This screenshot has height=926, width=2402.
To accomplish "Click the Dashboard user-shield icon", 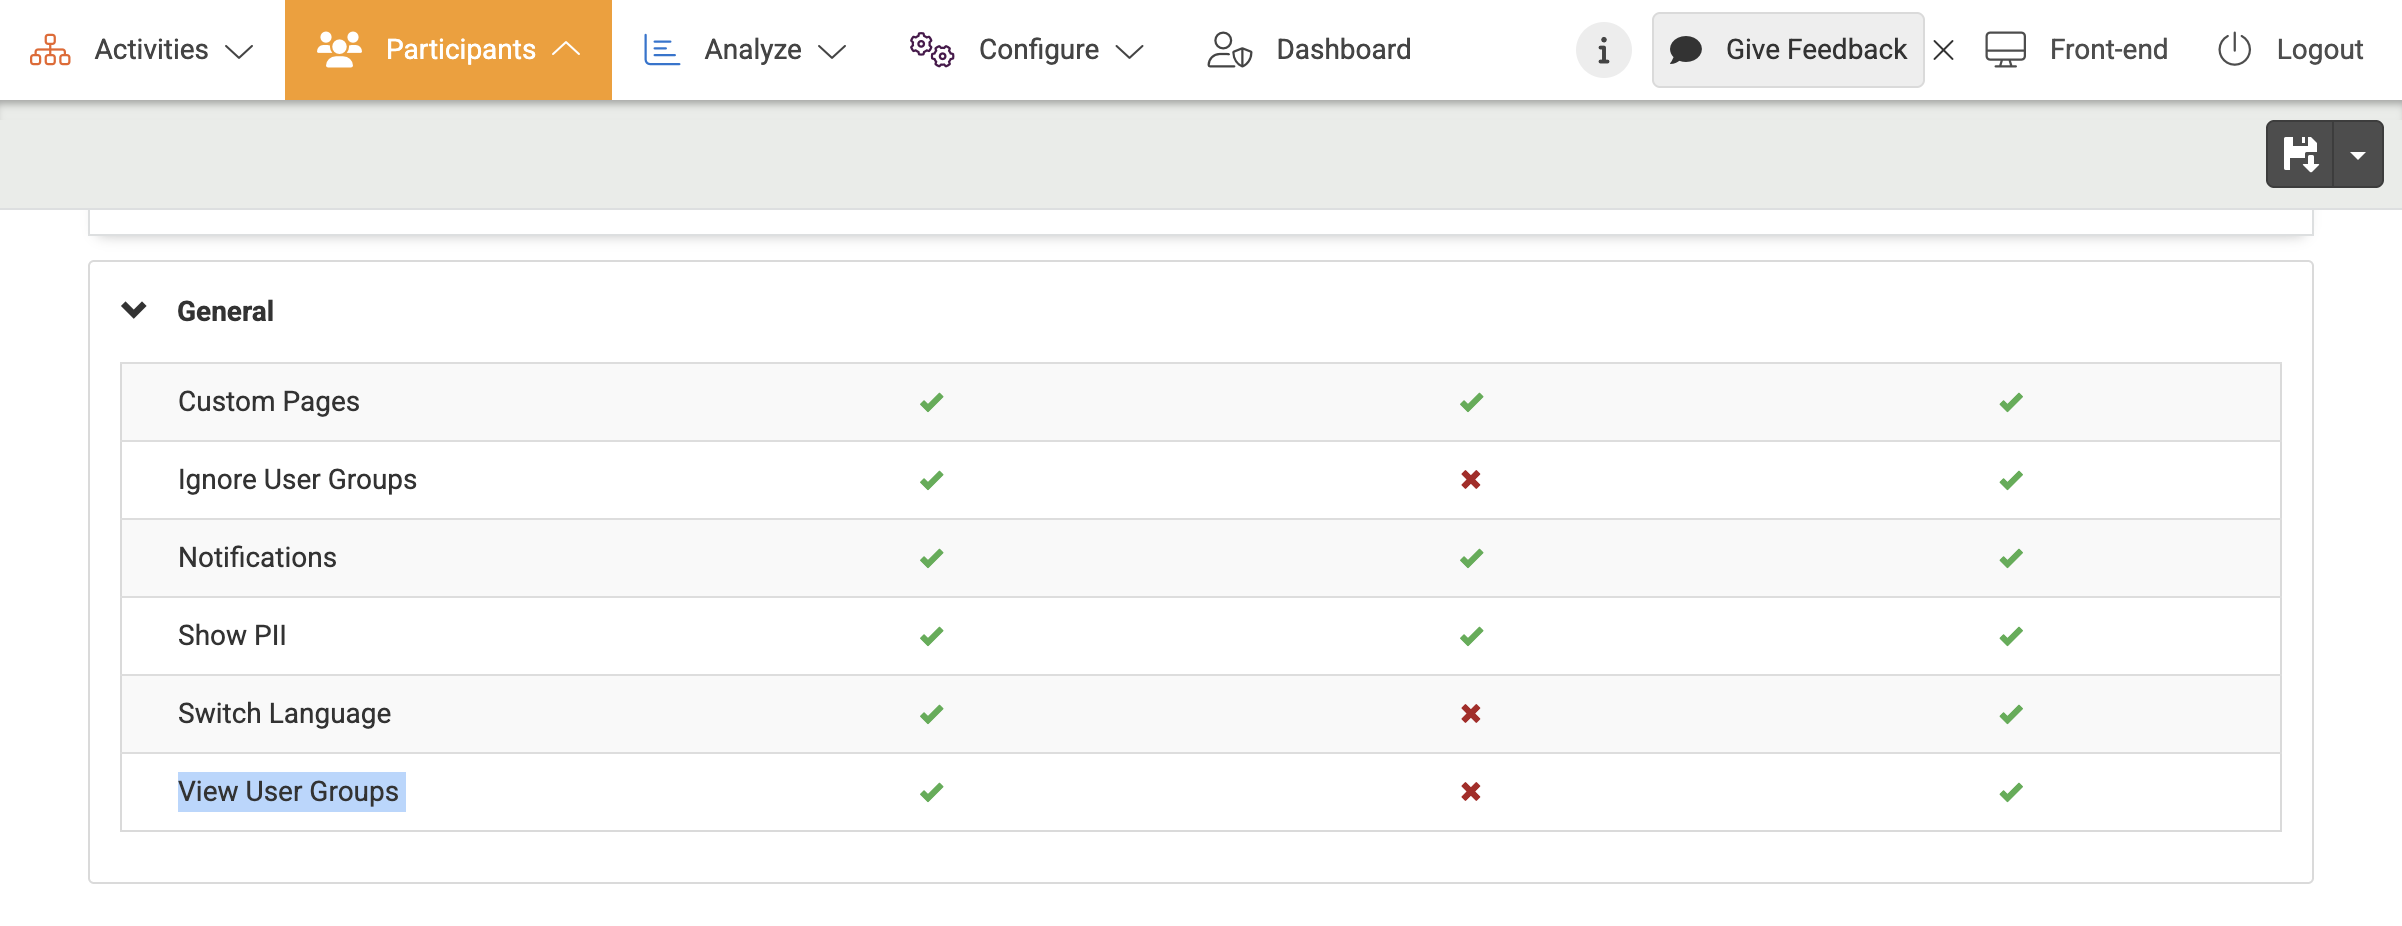I will point(1229,50).
